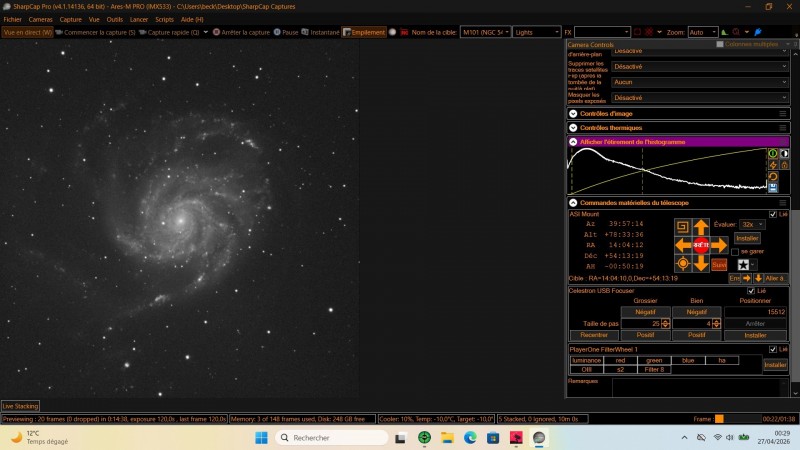800x450 pixels.
Task: Collapse the Contrôles d'image section
Action: [x=573, y=114]
